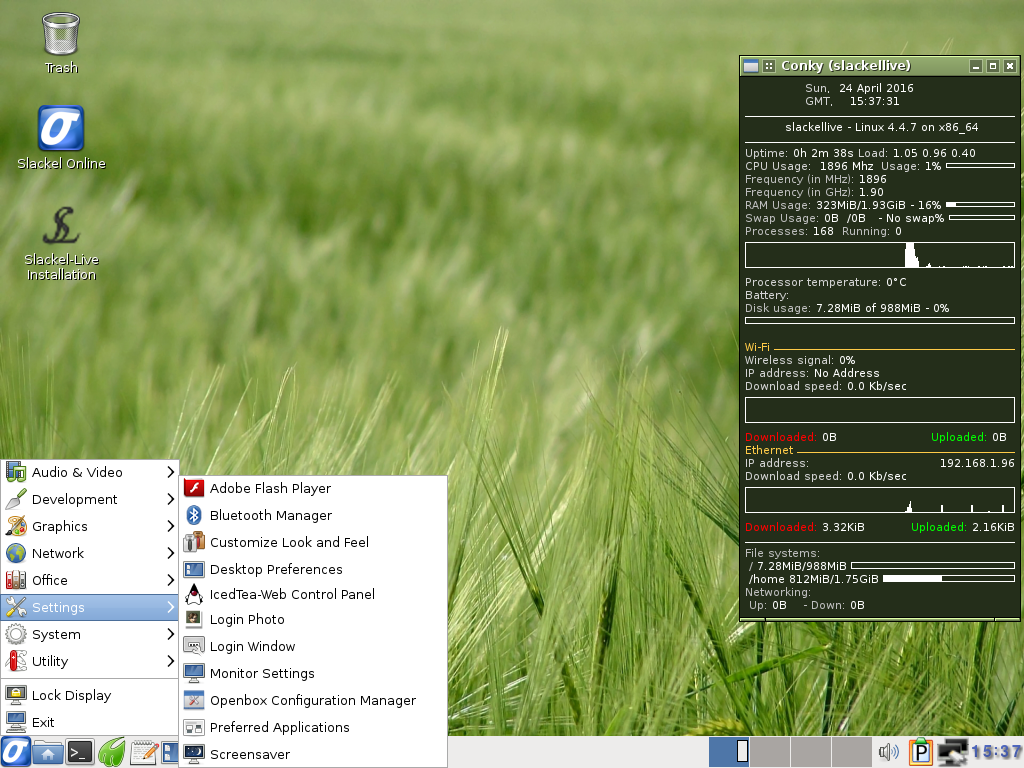Viewport: 1024px width, 768px height.
Task: Switch to the first workspace in pager
Action: (729, 752)
